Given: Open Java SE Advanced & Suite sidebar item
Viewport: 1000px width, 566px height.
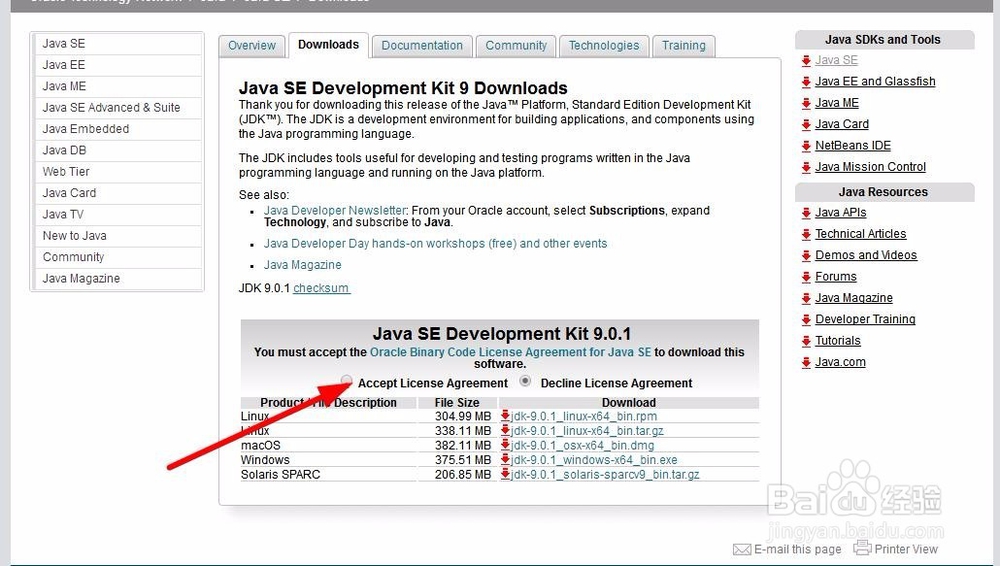Looking at the screenshot, I should point(118,108).
